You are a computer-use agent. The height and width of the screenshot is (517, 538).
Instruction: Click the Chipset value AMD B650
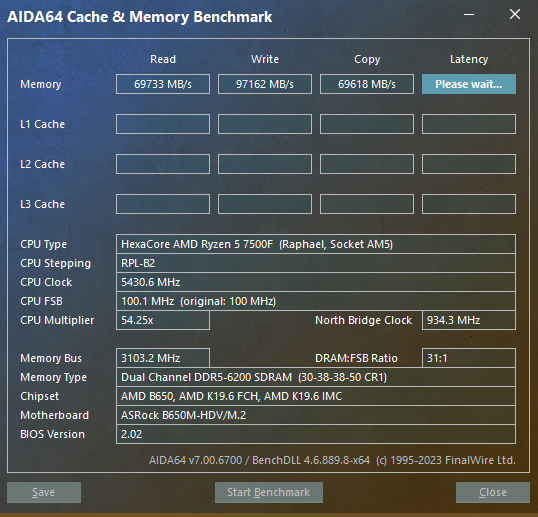click(x=316, y=396)
